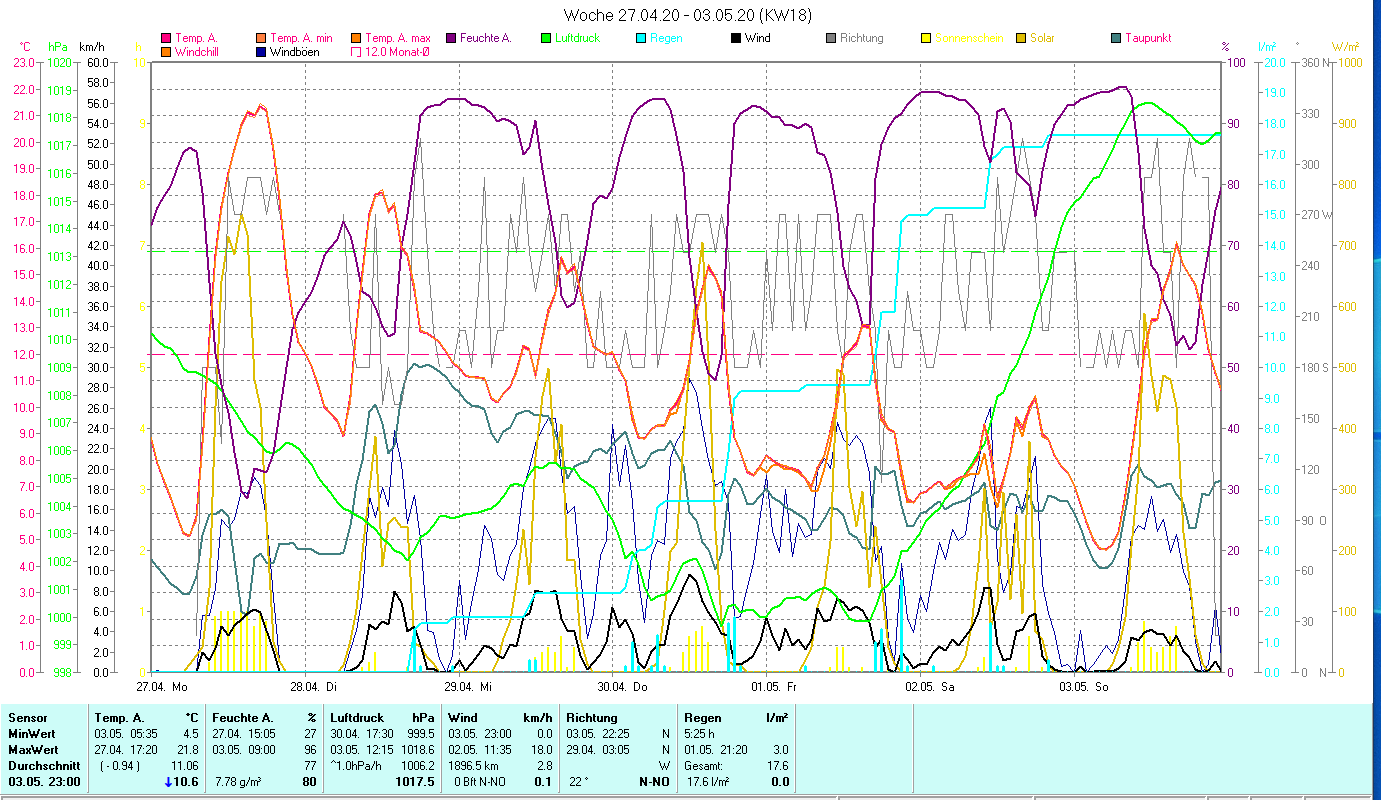Click the sunshine duration '5:25 h'

pyautogui.click(x=700, y=734)
